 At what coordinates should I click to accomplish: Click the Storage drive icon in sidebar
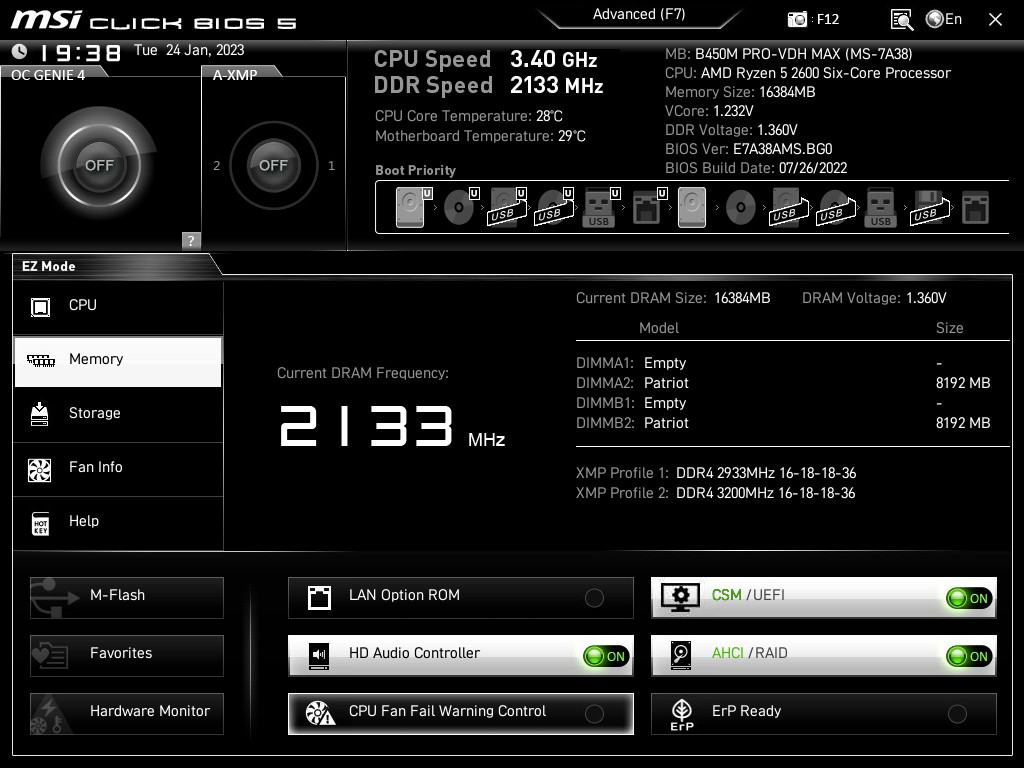(40, 414)
